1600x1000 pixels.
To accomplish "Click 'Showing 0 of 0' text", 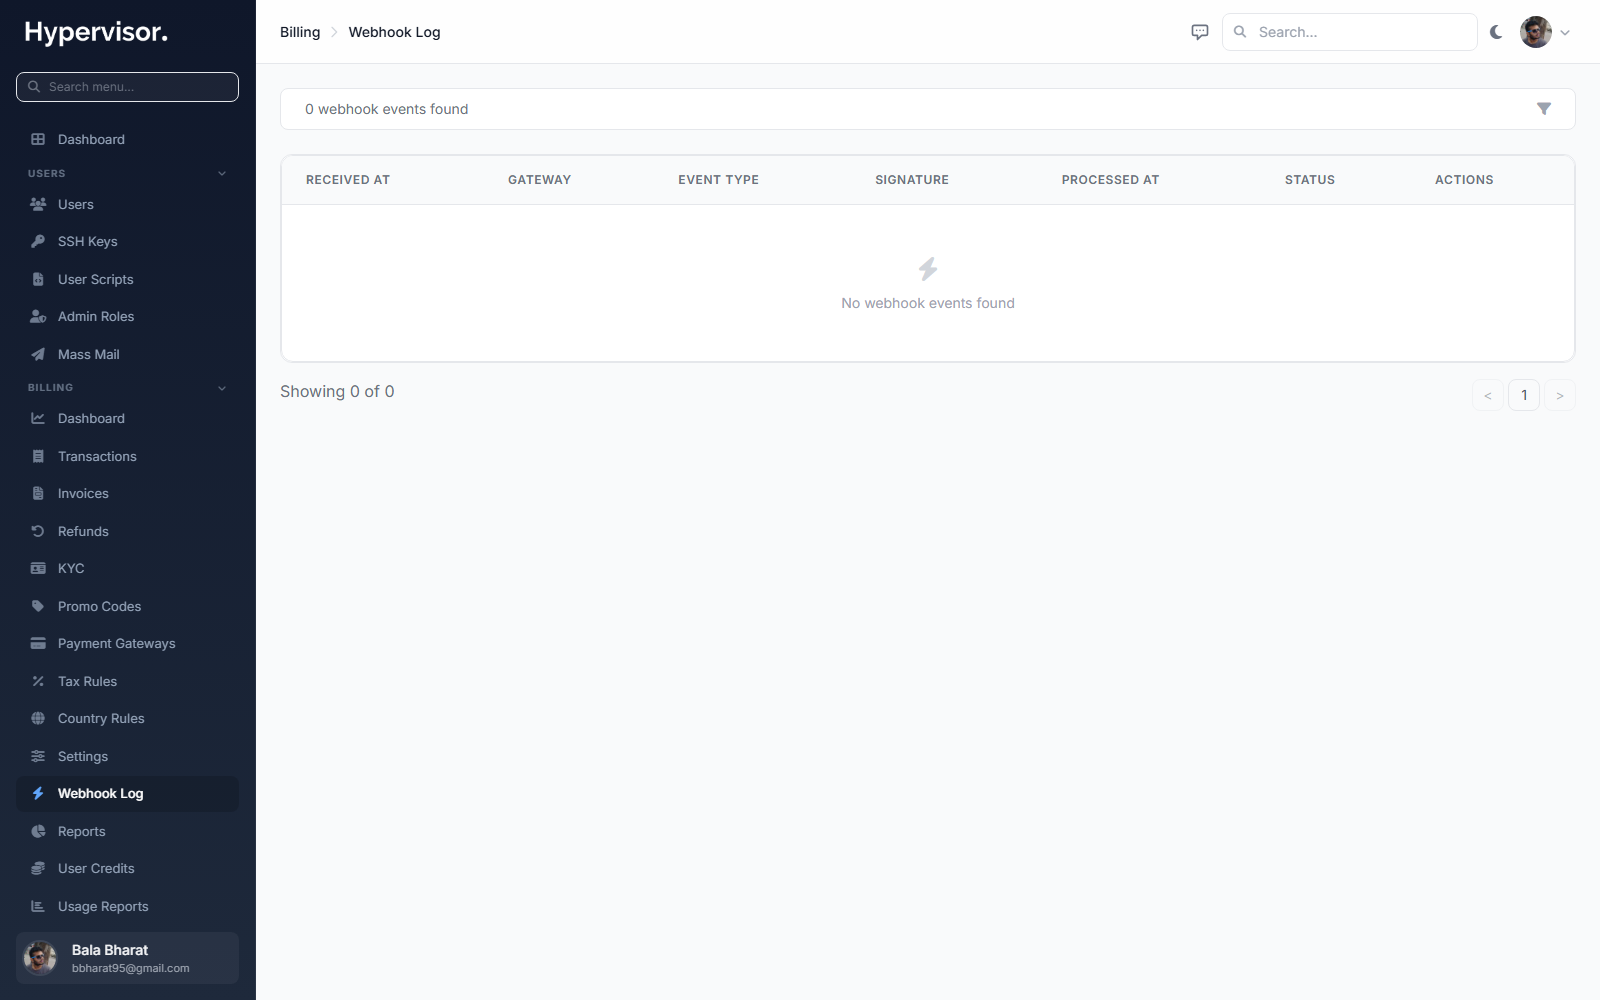I will (337, 391).
